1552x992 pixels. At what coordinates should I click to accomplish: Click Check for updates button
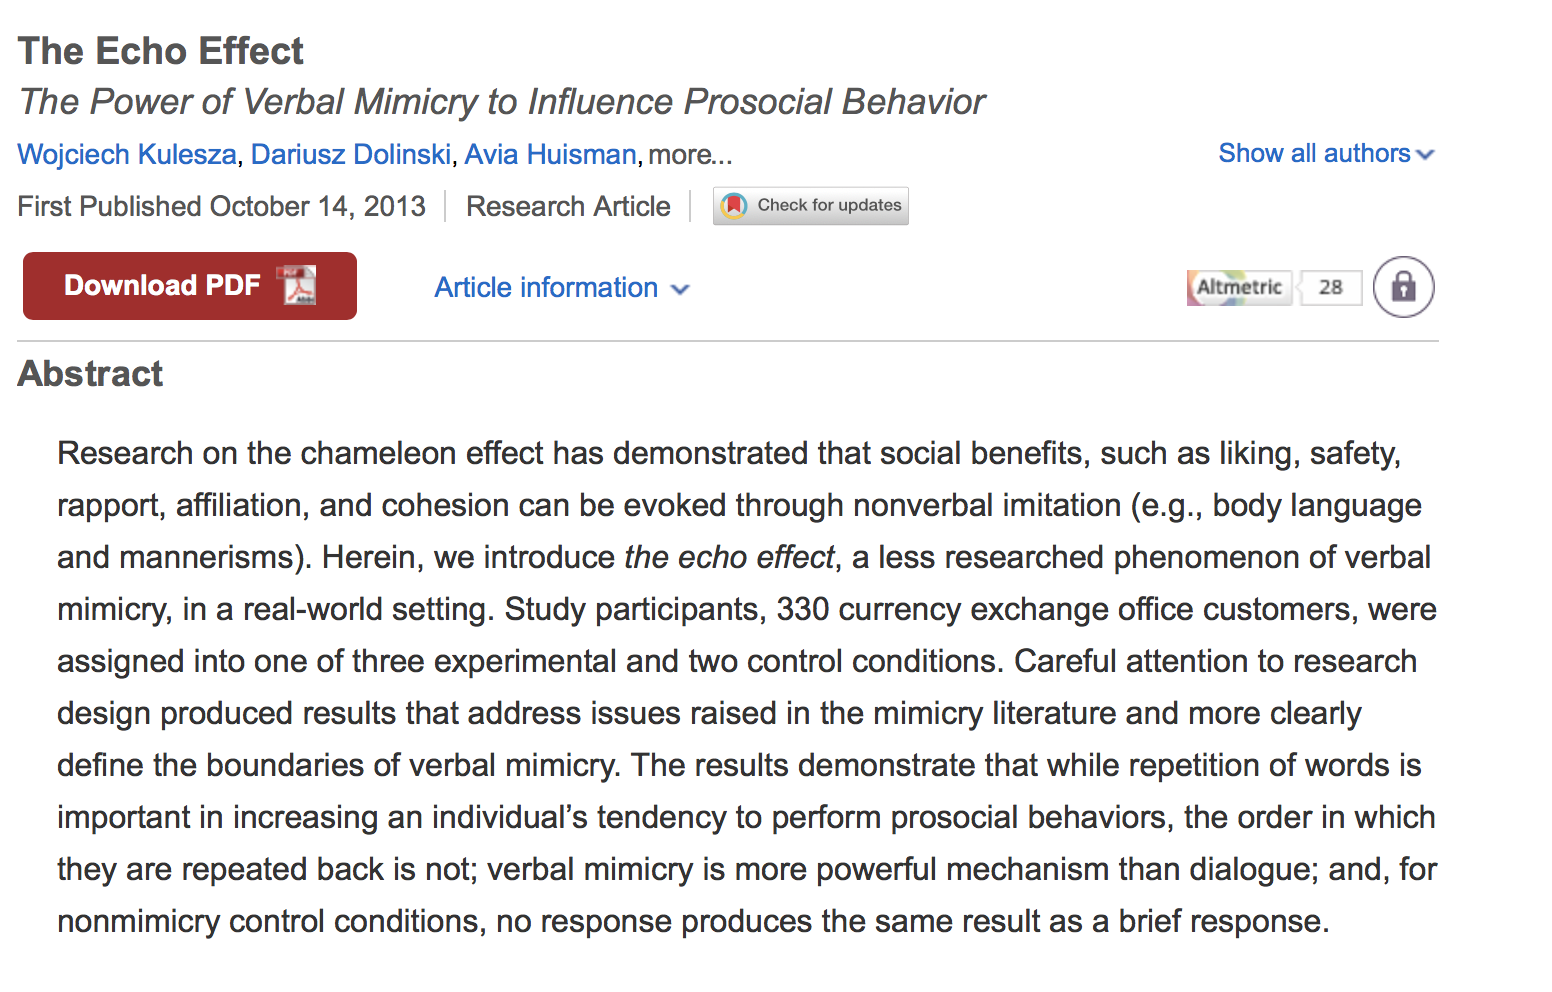click(811, 206)
